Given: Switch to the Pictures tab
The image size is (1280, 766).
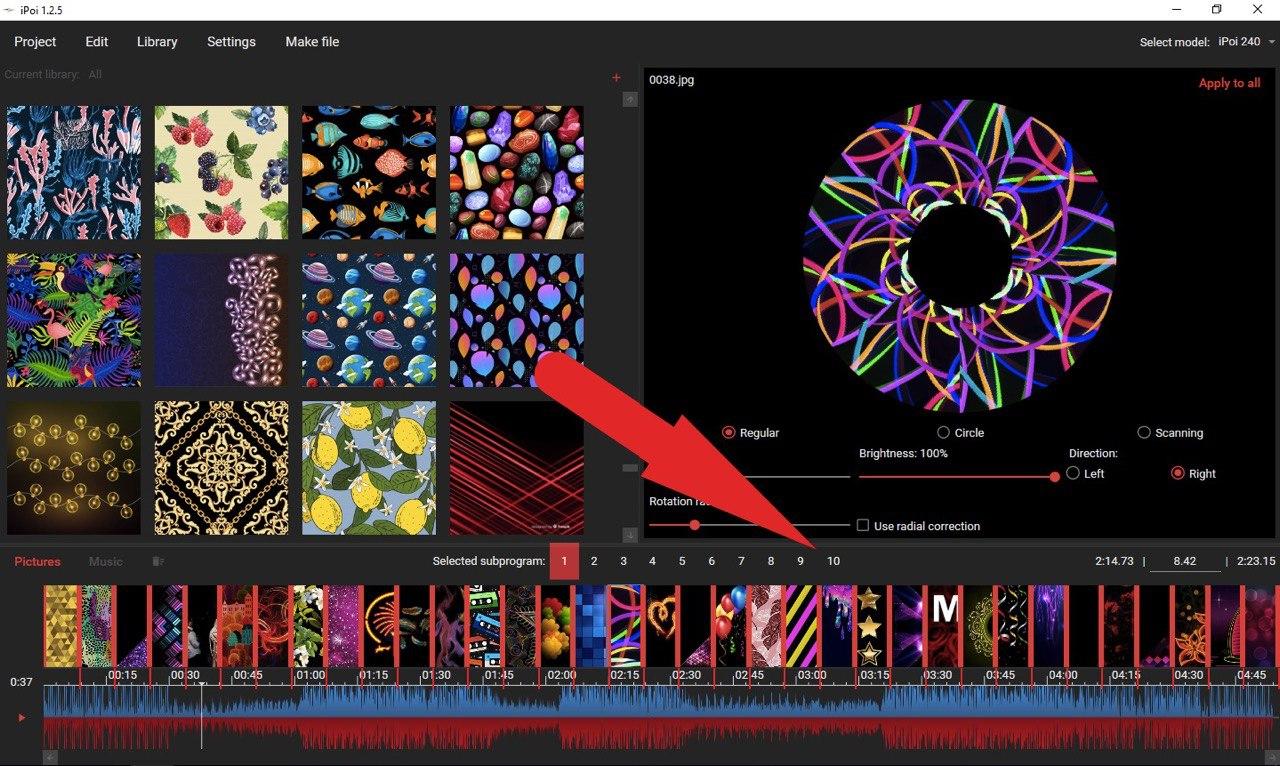Looking at the screenshot, I should coord(37,562).
